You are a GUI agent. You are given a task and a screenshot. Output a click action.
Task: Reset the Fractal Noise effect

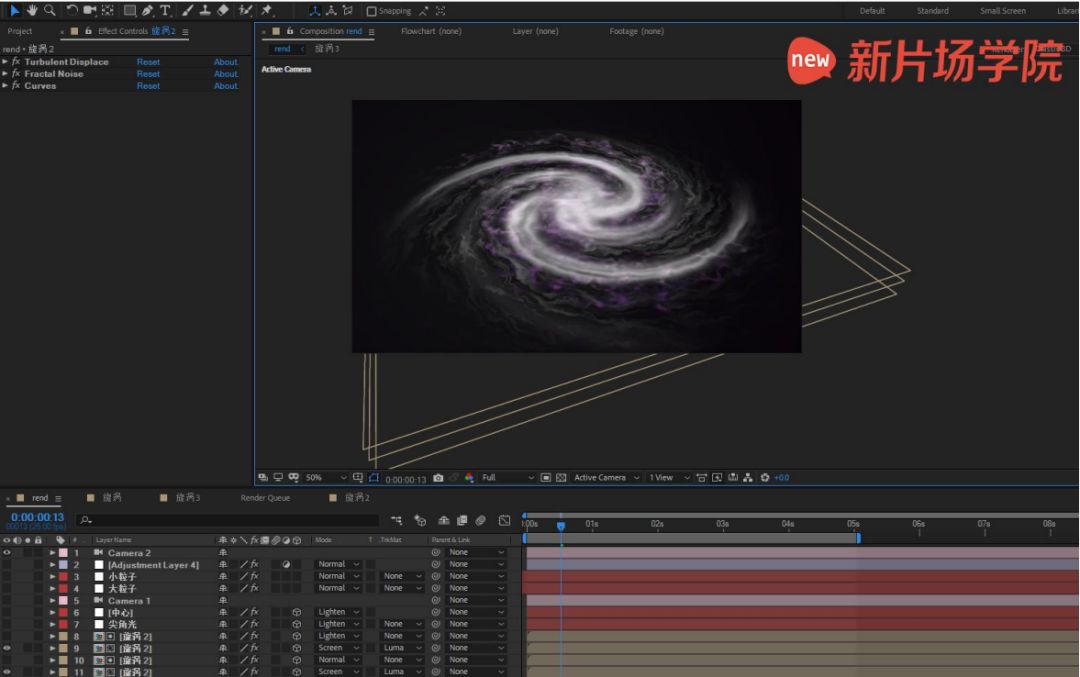pyautogui.click(x=148, y=74)
